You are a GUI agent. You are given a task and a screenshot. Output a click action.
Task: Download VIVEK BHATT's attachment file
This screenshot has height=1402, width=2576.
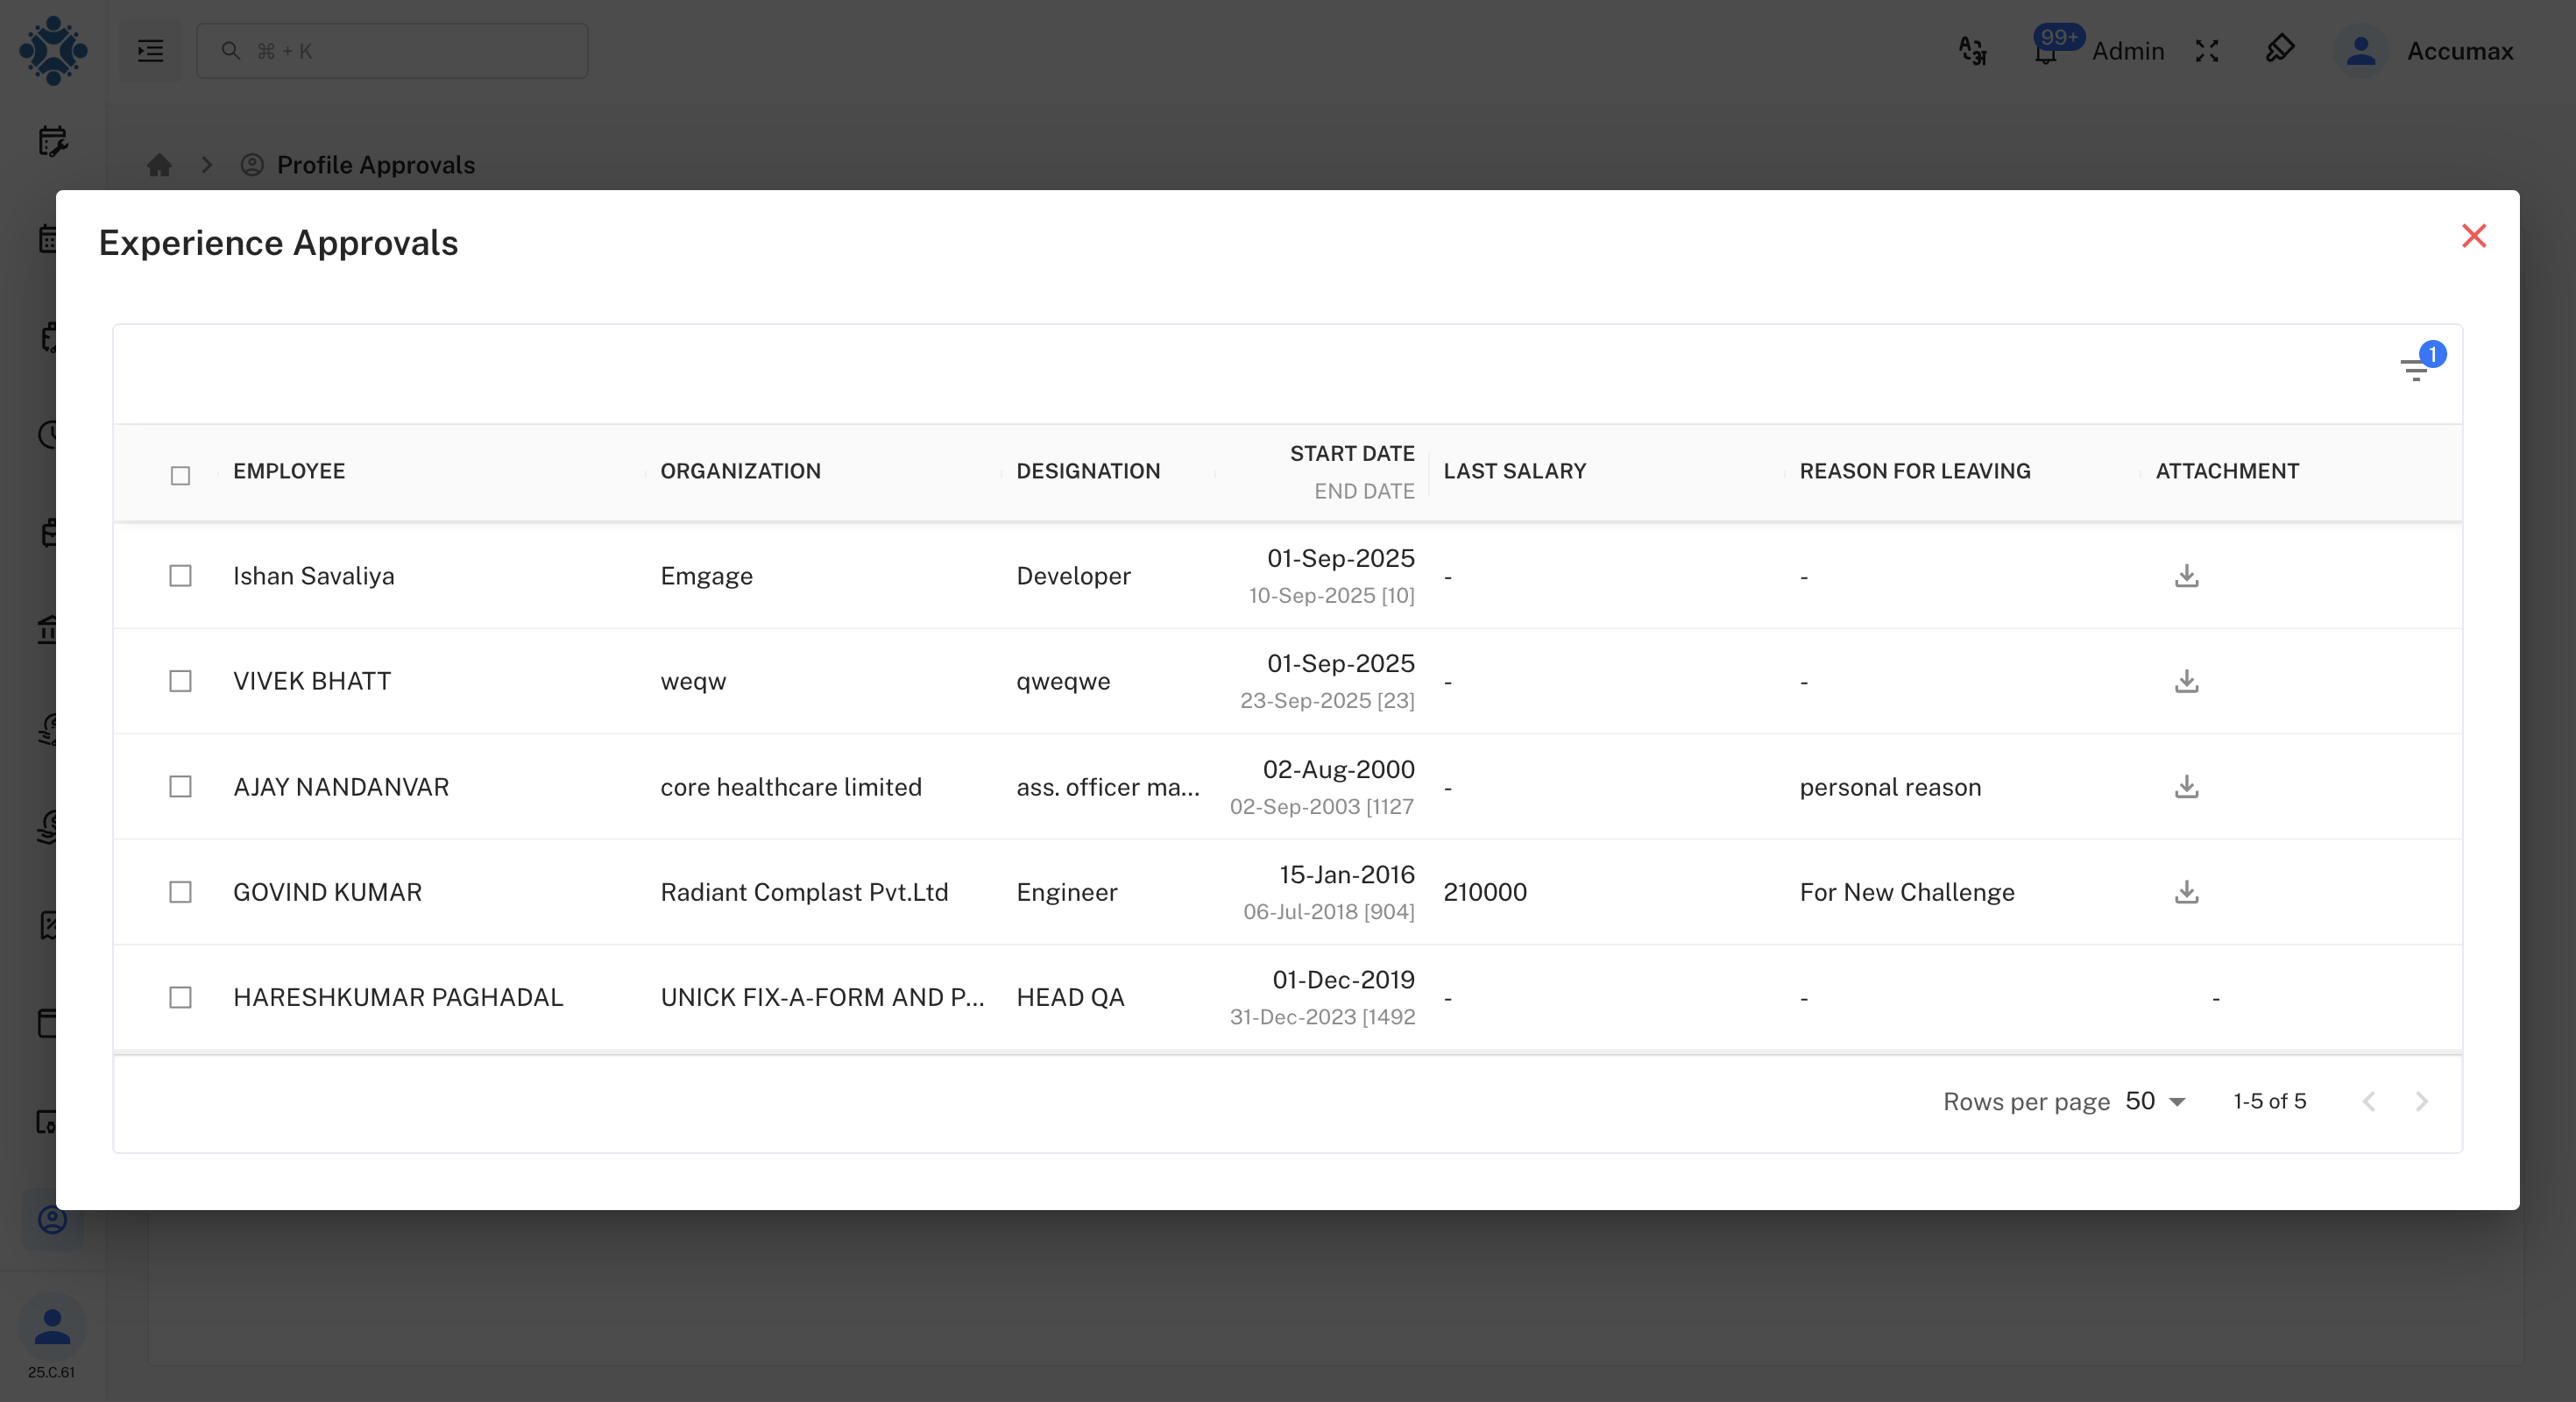(x=2186, y=681)
